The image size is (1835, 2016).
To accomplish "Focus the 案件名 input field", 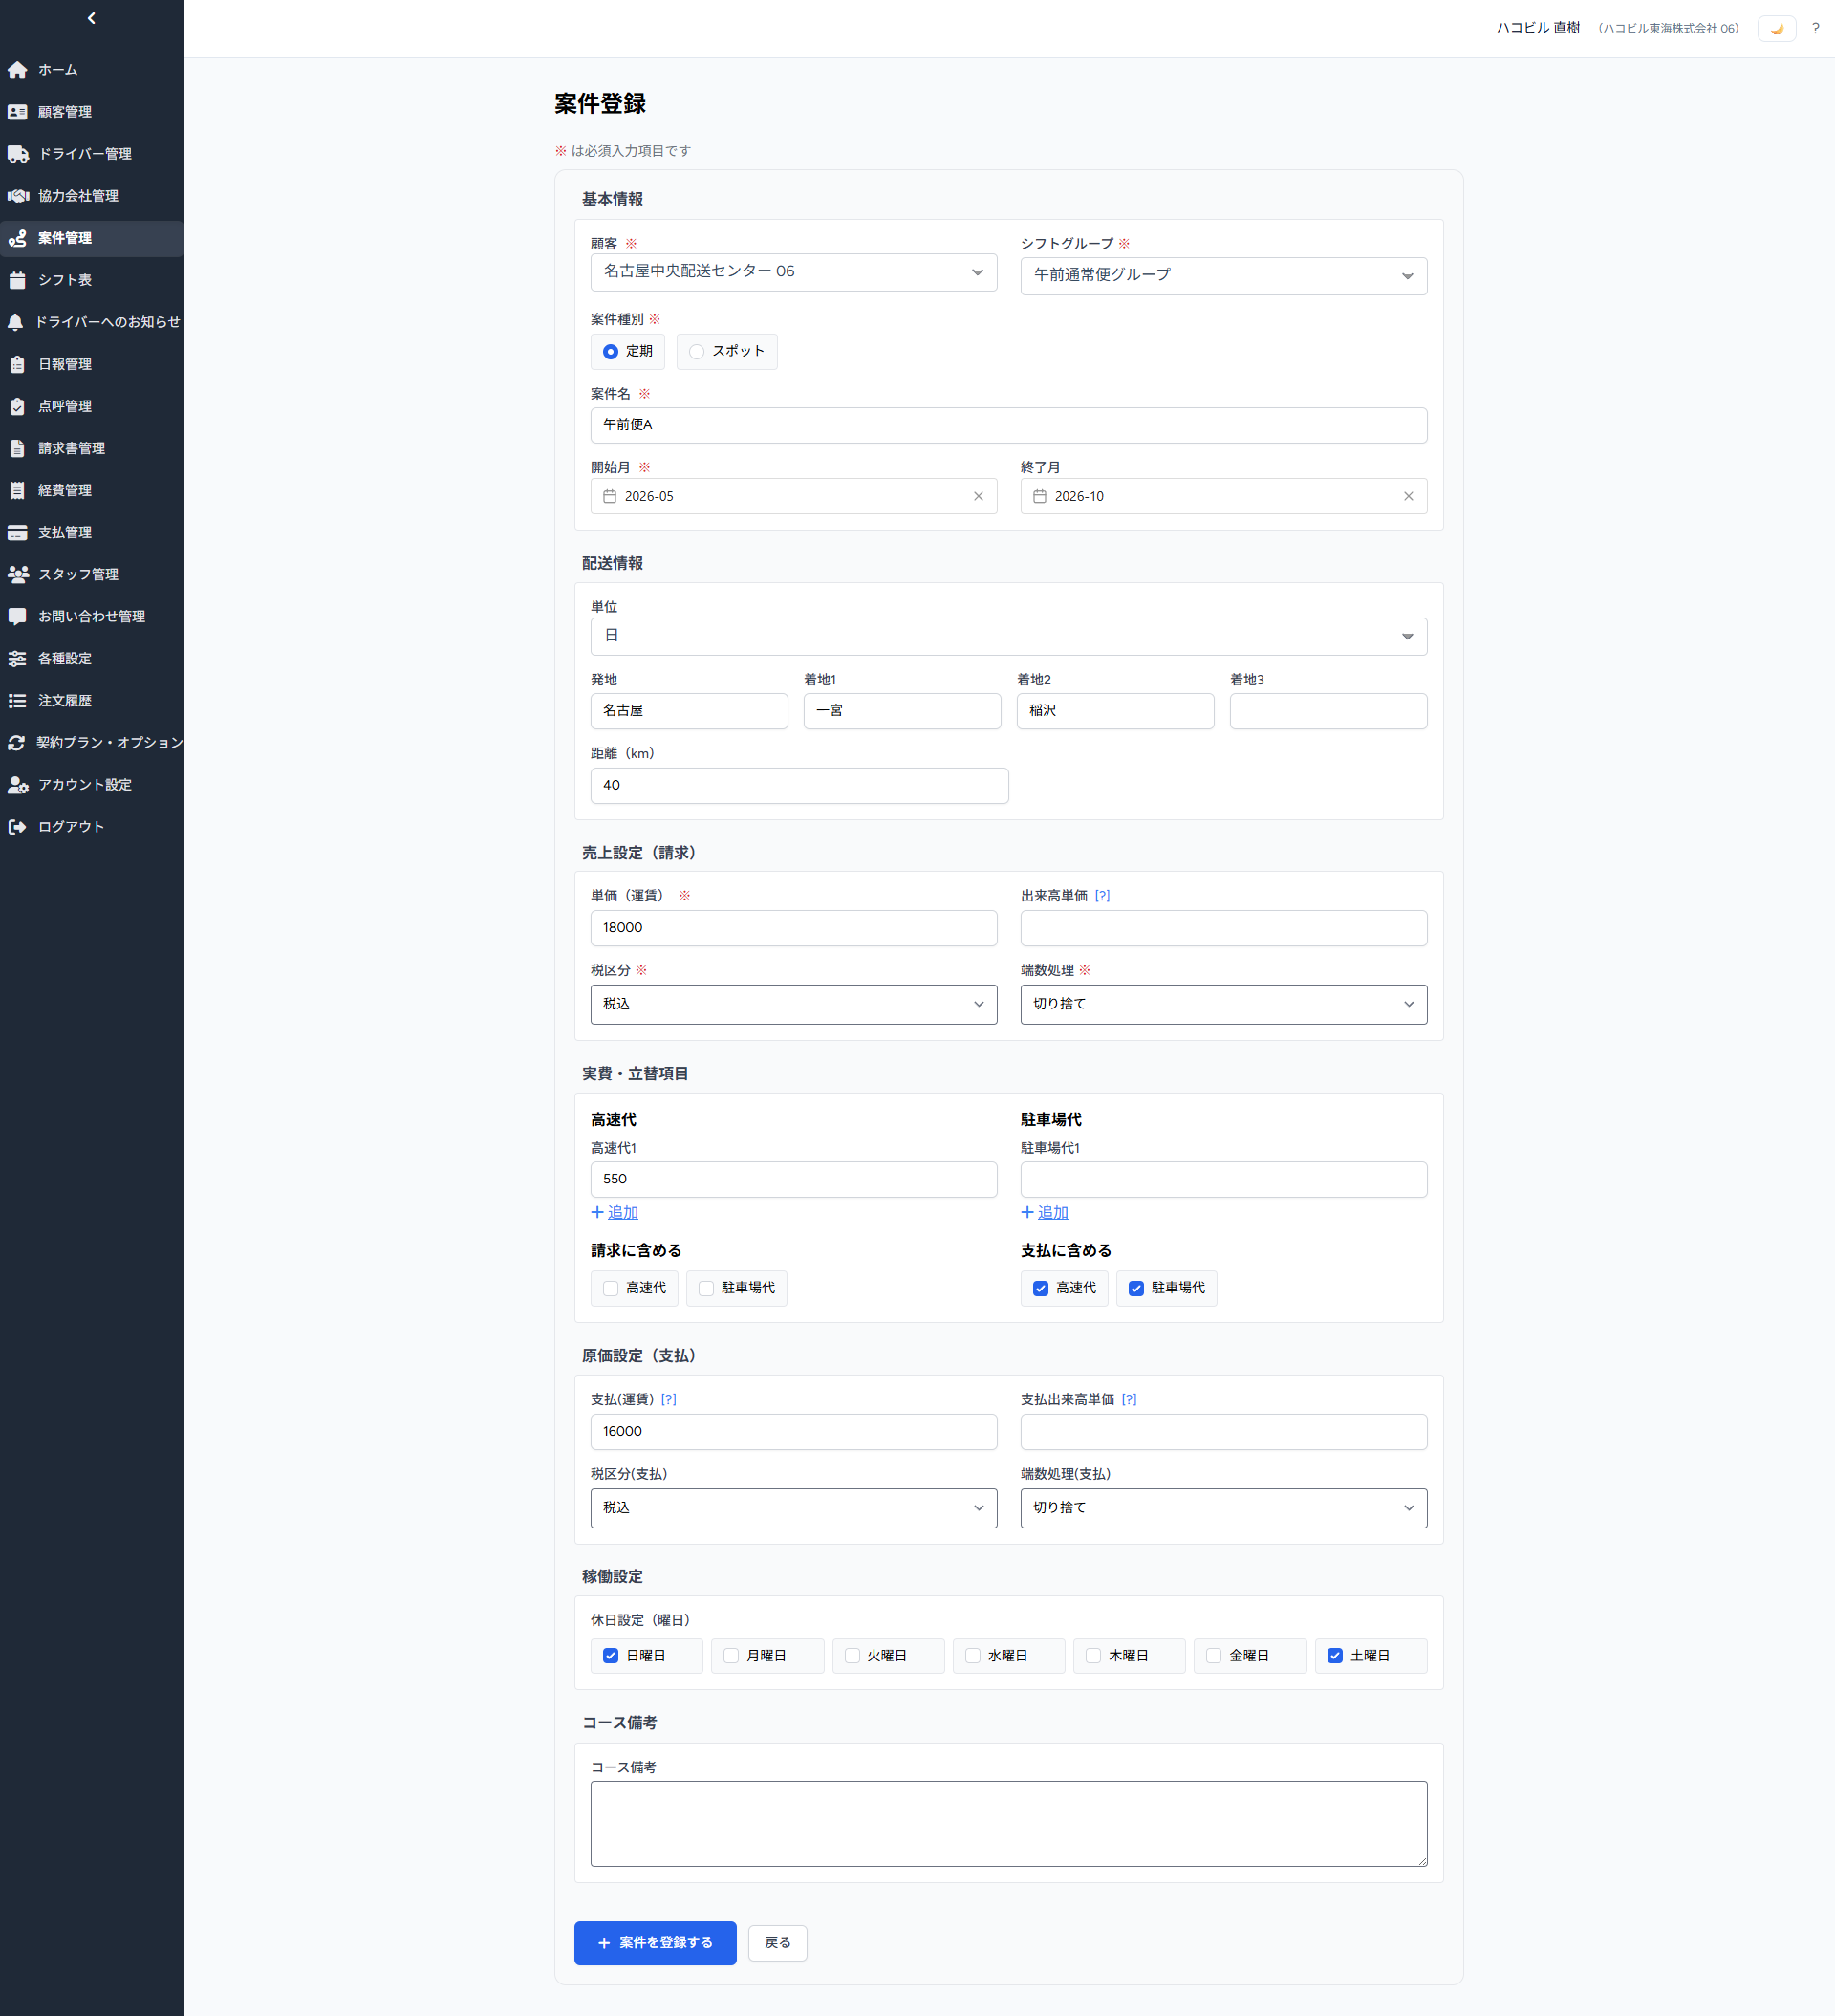I will 1008,425.
